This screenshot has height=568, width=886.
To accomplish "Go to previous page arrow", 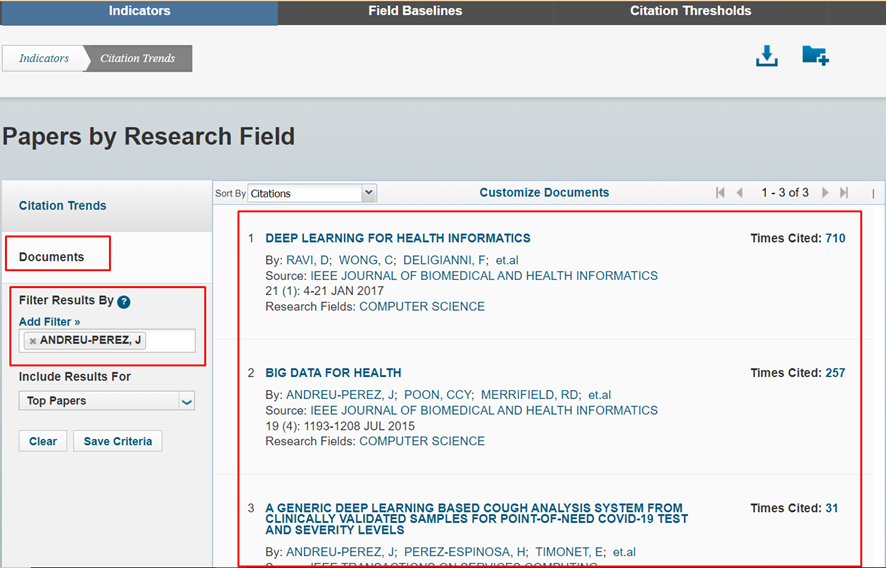I will tap(739, 193).
